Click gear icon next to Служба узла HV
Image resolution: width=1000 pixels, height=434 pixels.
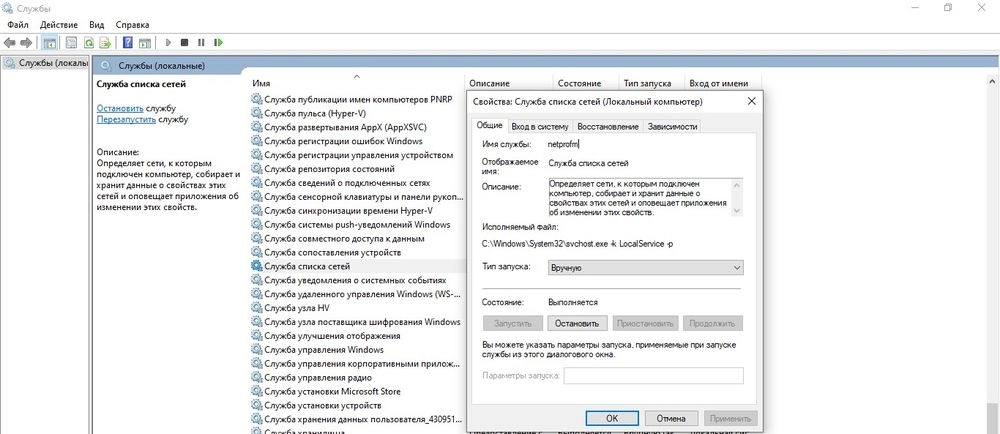(257, 309)
